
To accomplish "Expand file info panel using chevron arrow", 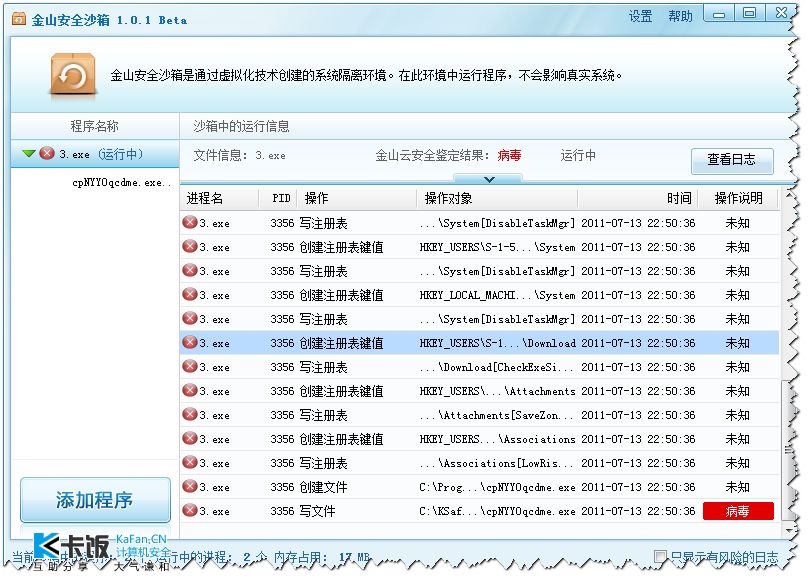I will tap(488, 179).
